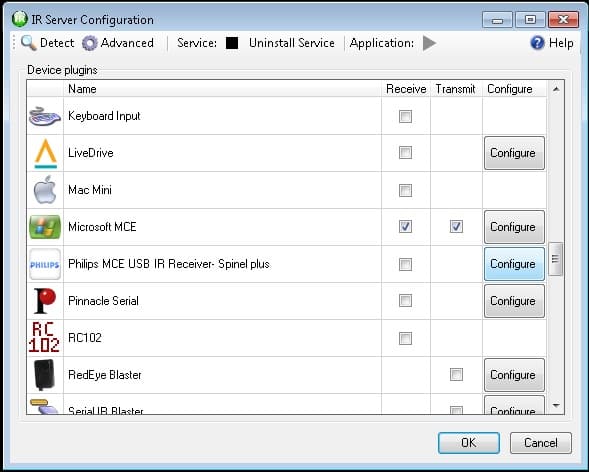Open Advanced settings gear icon
Image resolution: width=589 pixels, height=472 pixels.
89,43
